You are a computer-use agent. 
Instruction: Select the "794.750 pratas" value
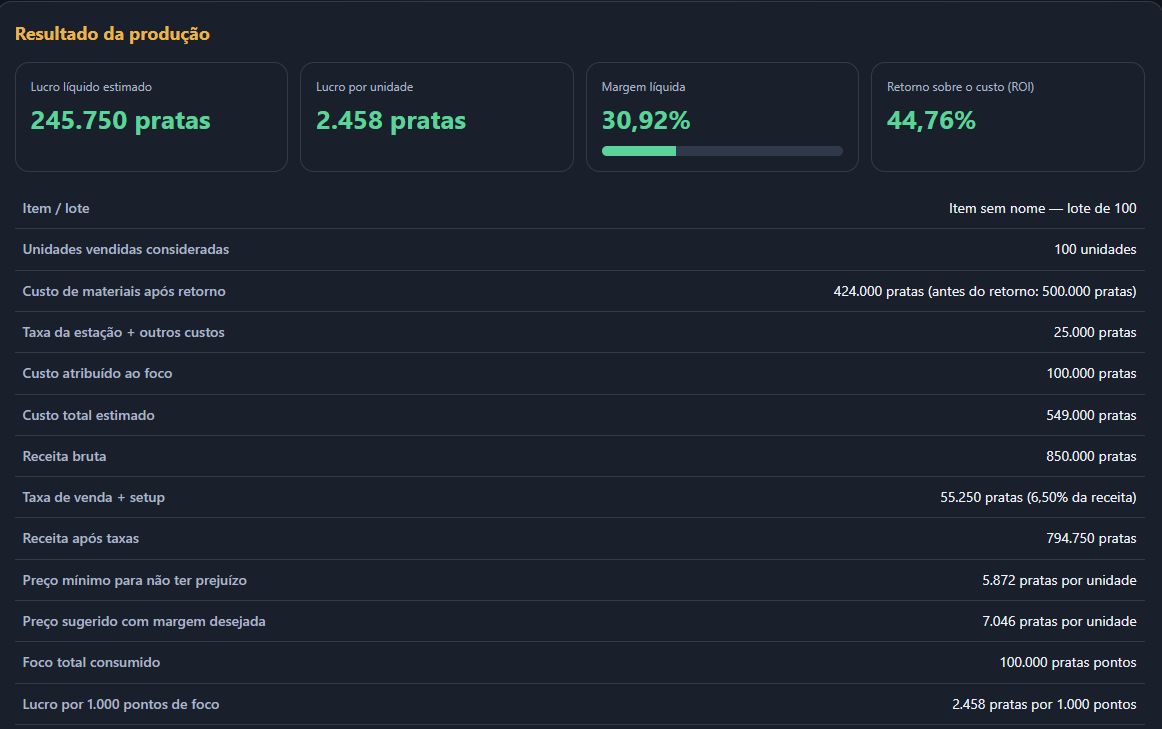(1092, 539)
